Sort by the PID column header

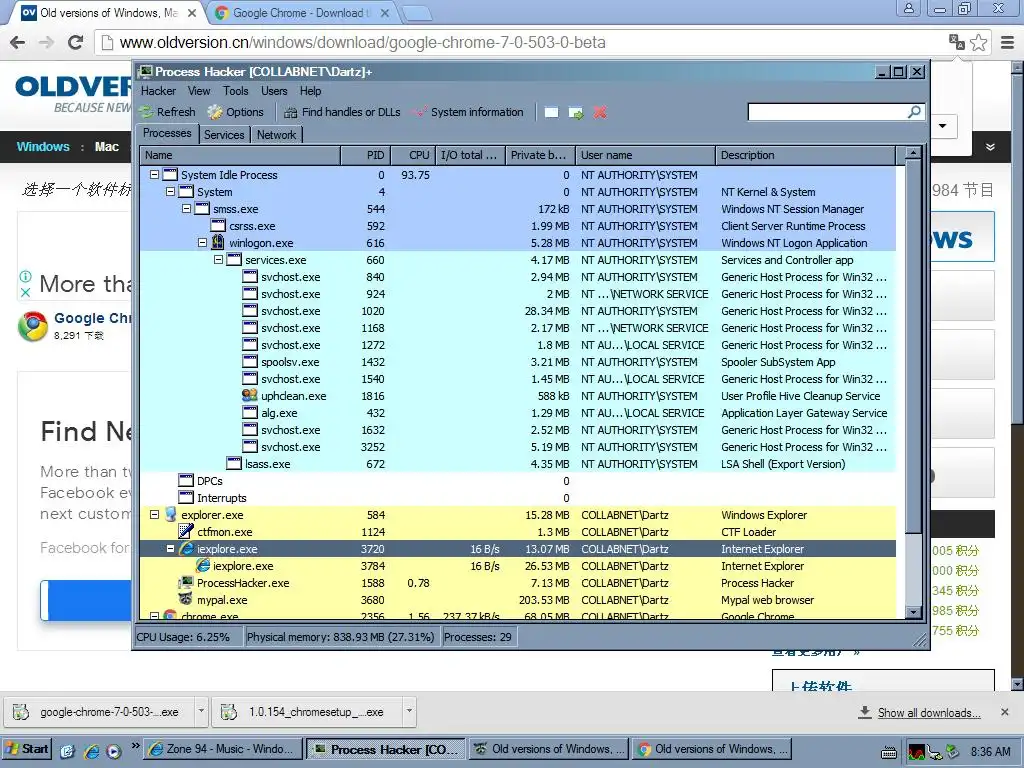(x=366, y=155)
